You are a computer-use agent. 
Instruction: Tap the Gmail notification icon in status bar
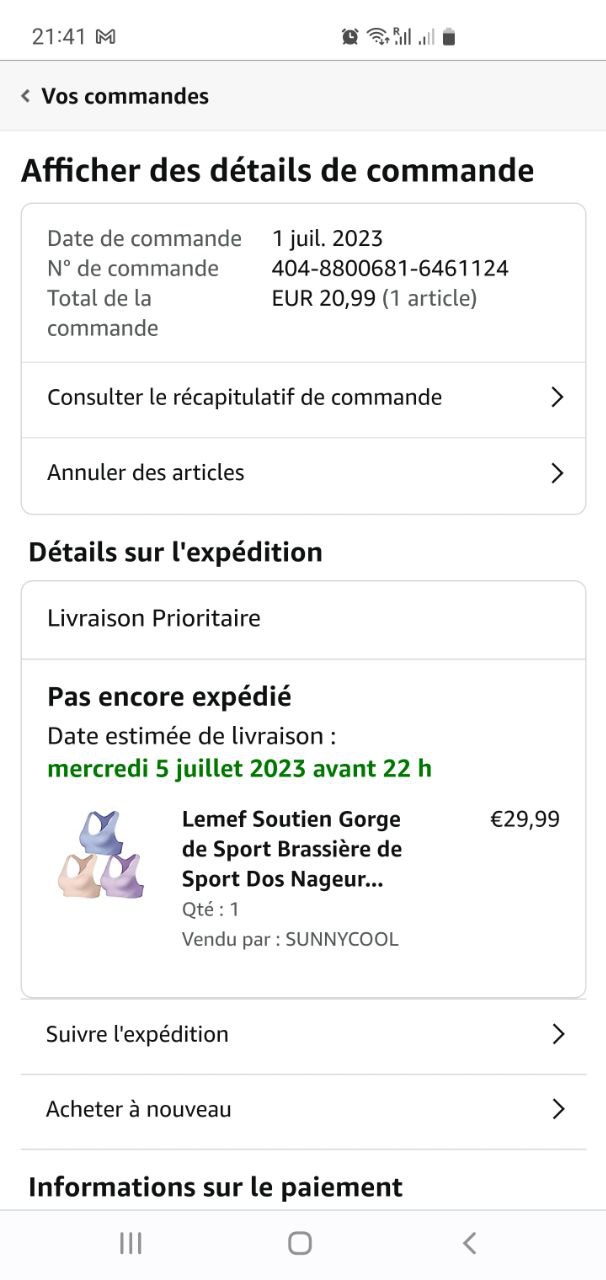point(105,37)
